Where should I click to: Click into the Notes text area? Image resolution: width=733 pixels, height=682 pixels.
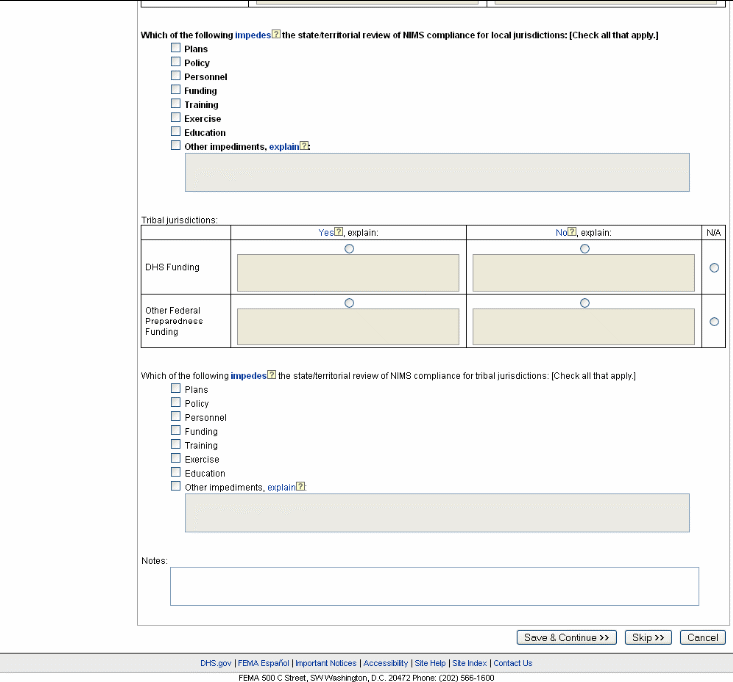pos(434,586)
